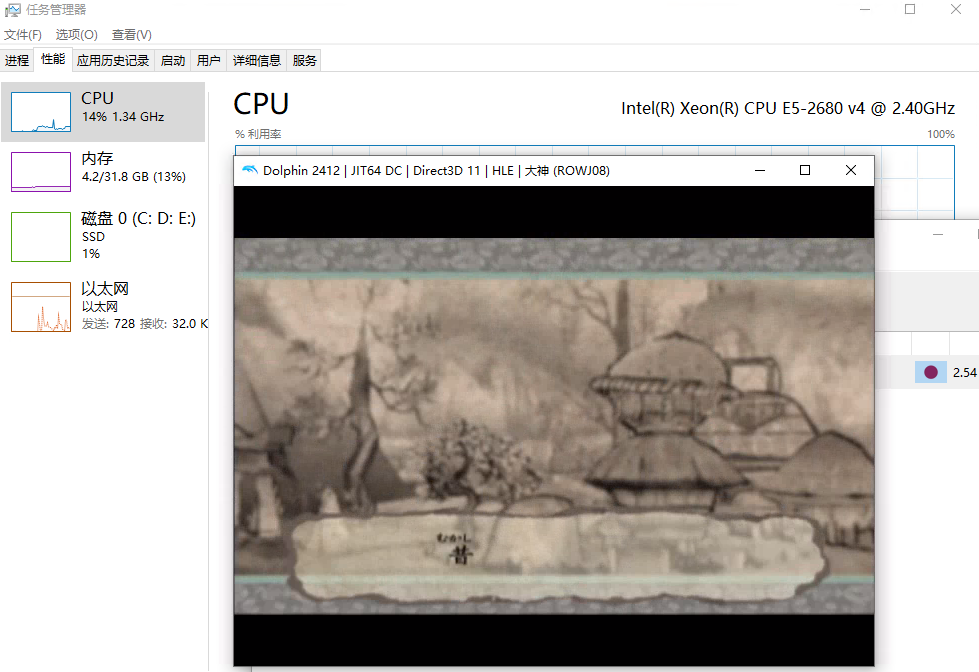979x672 pixels.
Task: Minimize the Dolphin emulator window
Action: pos(760,170)
